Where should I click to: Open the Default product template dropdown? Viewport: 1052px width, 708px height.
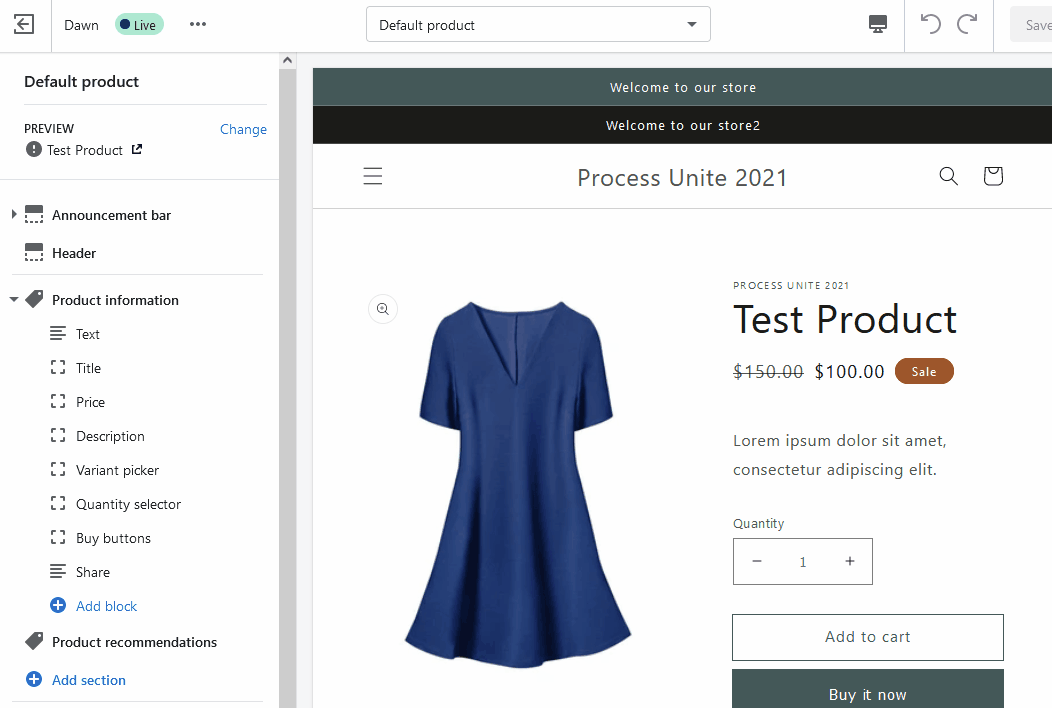click(538, 25)
